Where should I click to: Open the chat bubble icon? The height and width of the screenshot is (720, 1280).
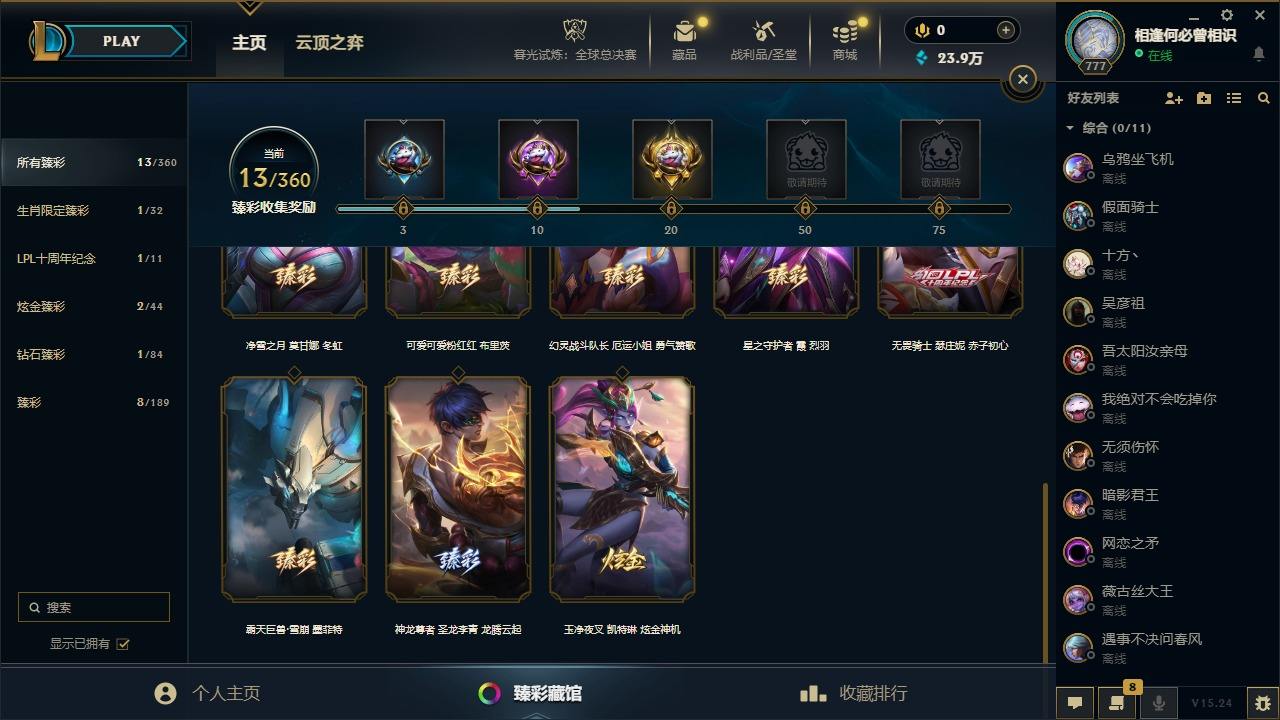coord(1075,703)
